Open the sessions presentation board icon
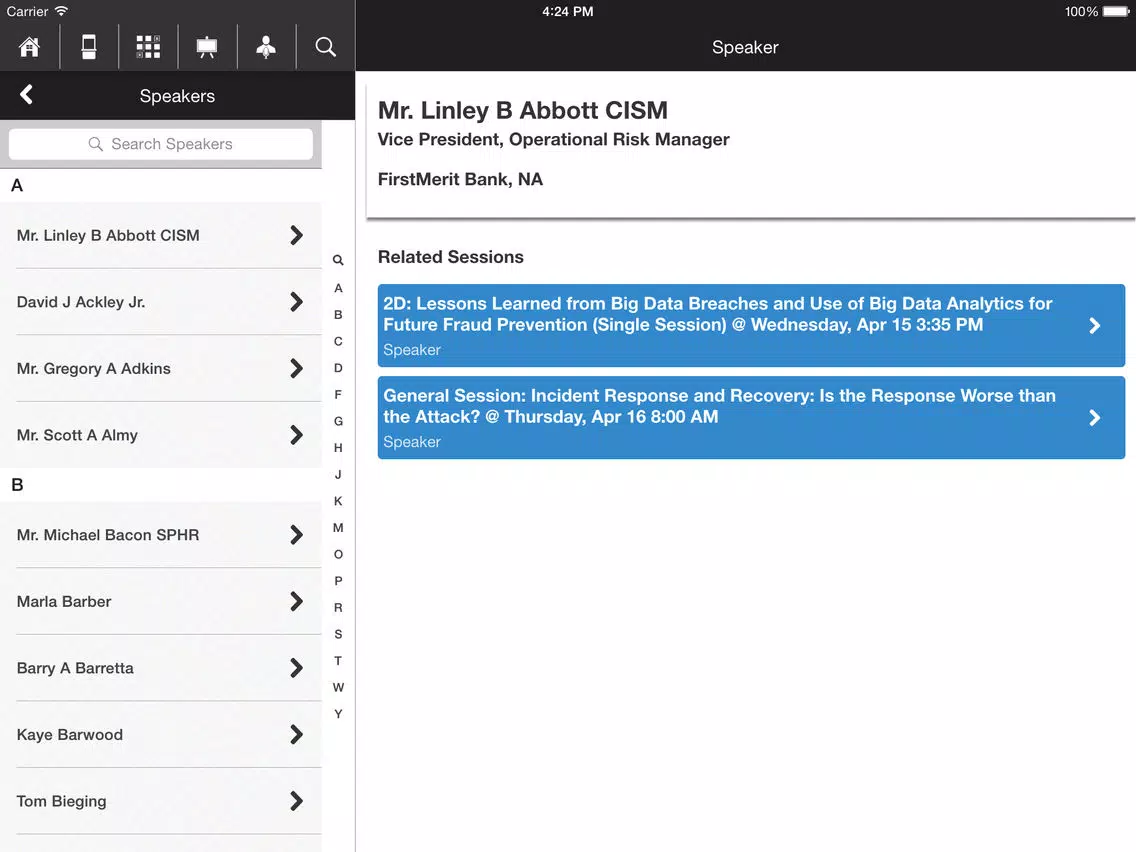 point(207,47)
